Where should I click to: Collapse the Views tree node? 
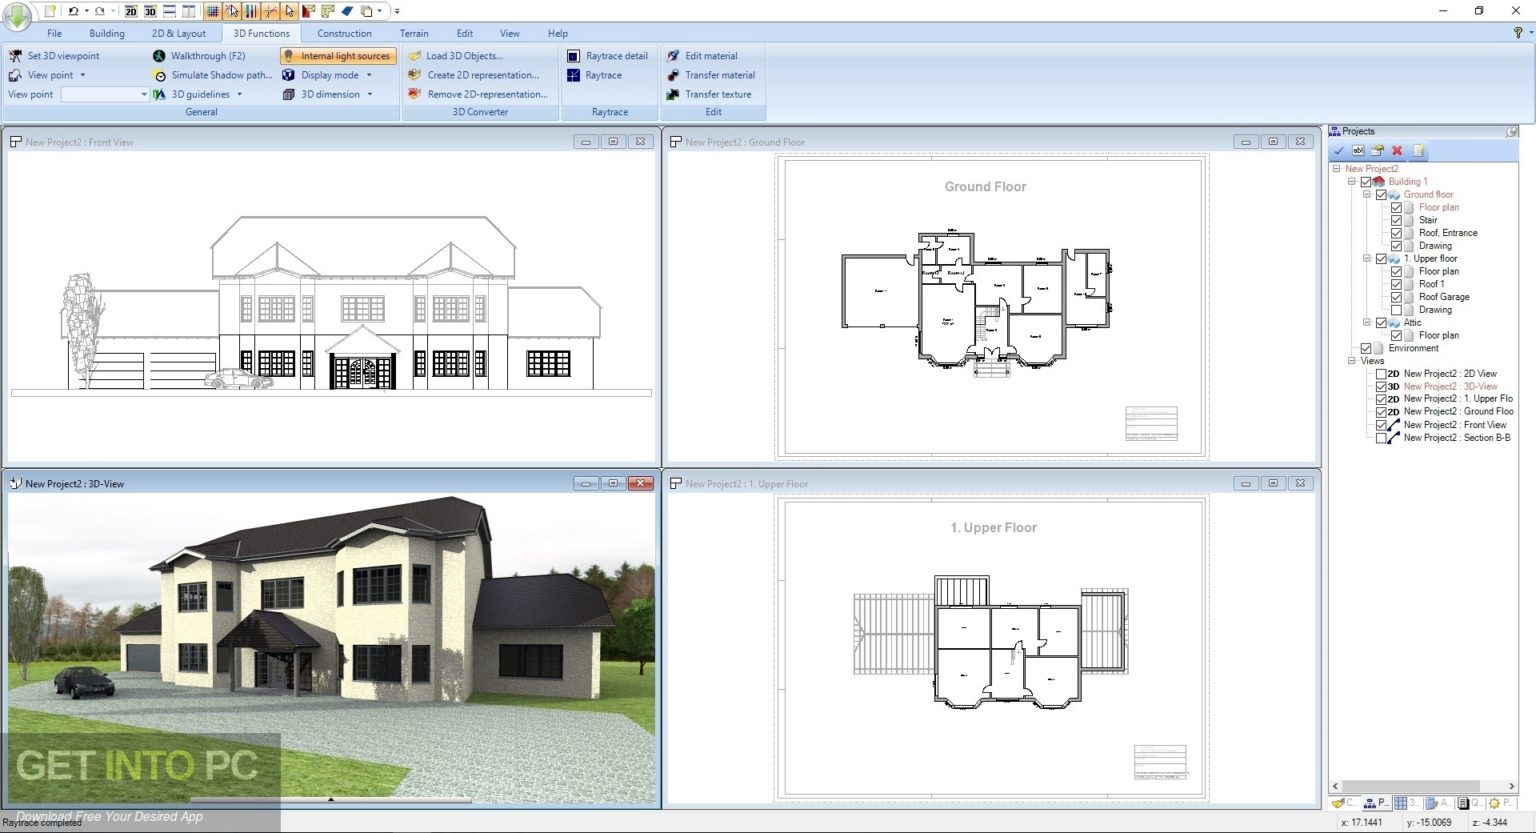1352,361
